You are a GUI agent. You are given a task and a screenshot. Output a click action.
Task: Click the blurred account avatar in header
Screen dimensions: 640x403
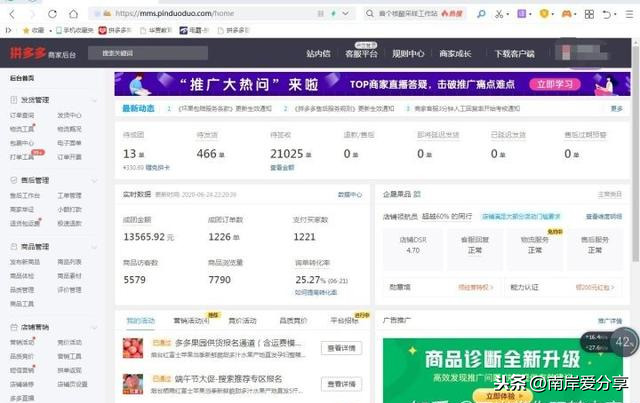pyautogui.click(x=583, y=53)
